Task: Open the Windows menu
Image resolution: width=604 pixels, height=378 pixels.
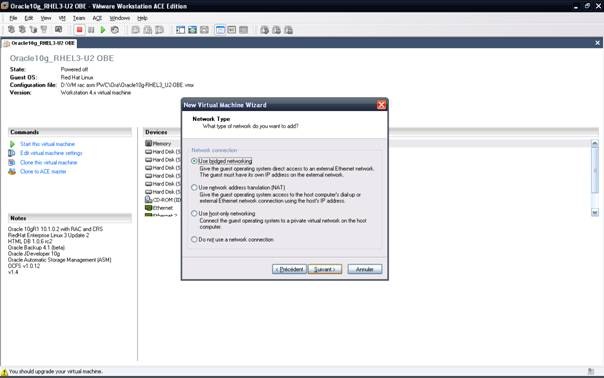Action: [119, 18]
